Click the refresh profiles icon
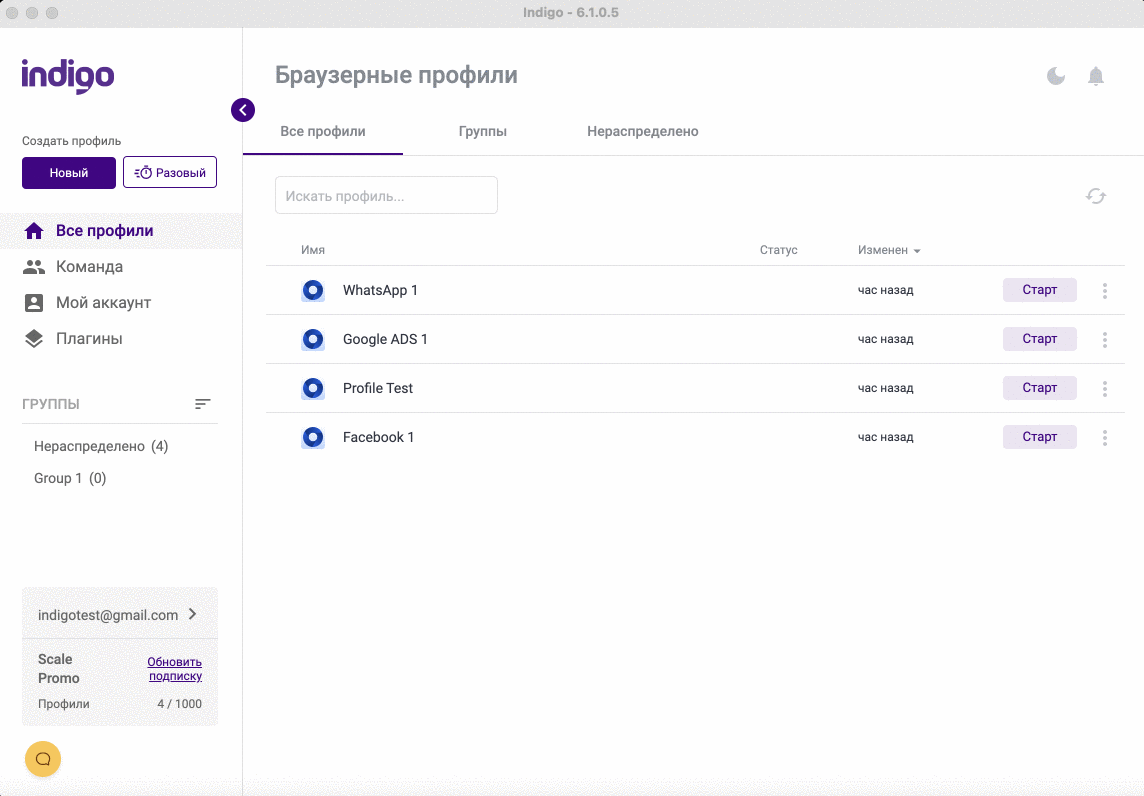The width and height of the screenshot is (1144, 796). 1096,196
